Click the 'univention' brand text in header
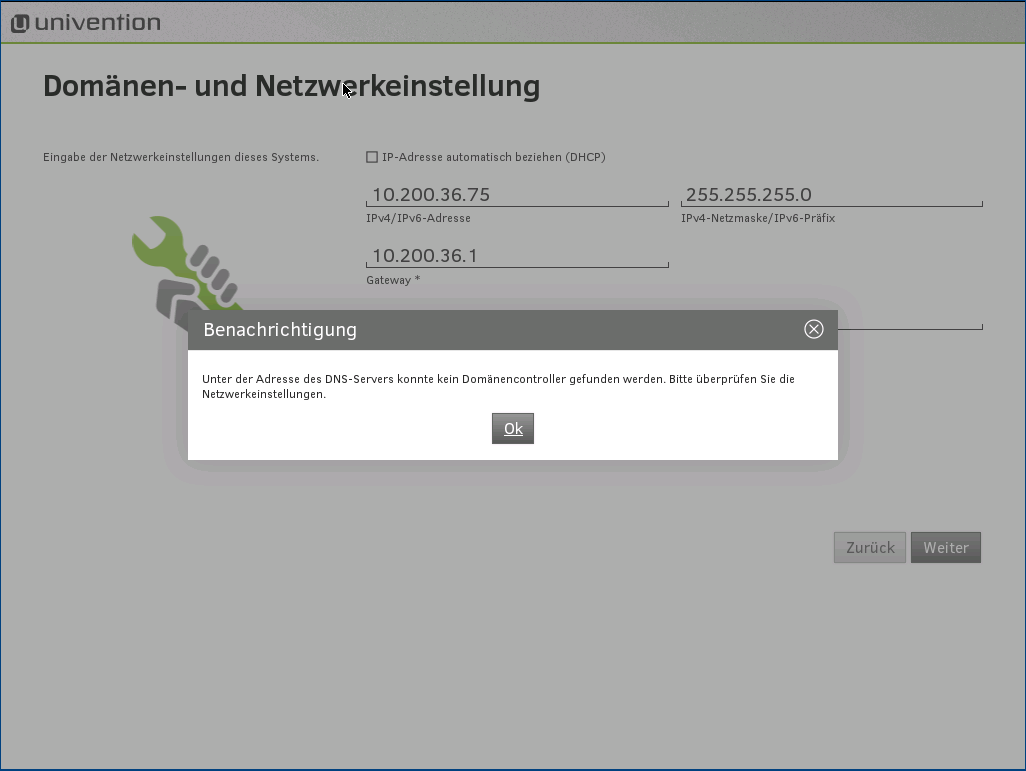Screen dimensions: 1026x771 click(97, 23)
